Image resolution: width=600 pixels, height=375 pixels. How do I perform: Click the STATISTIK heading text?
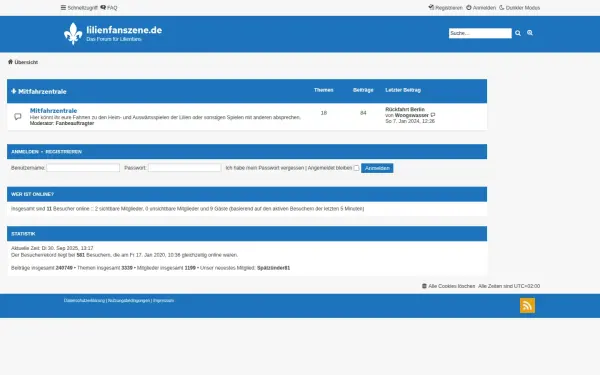pyautogui.click(x=23, y=234)
